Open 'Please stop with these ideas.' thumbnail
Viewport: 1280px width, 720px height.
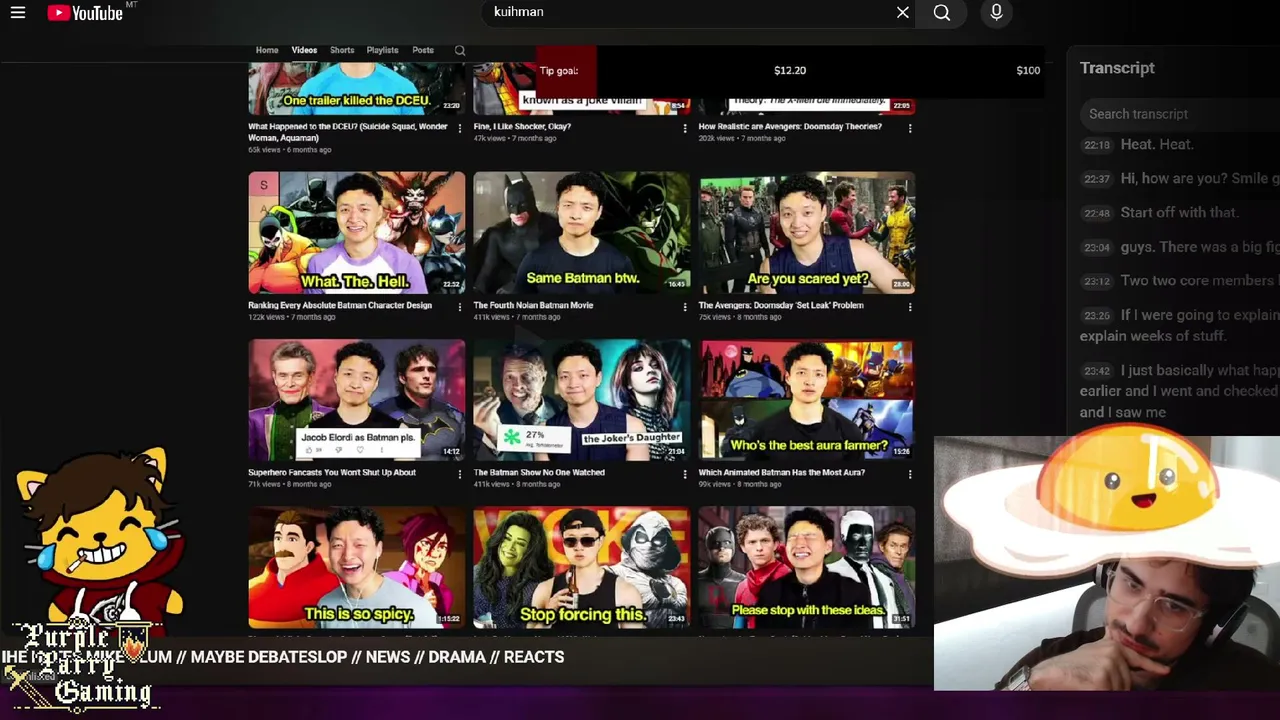tap(807, 567)
